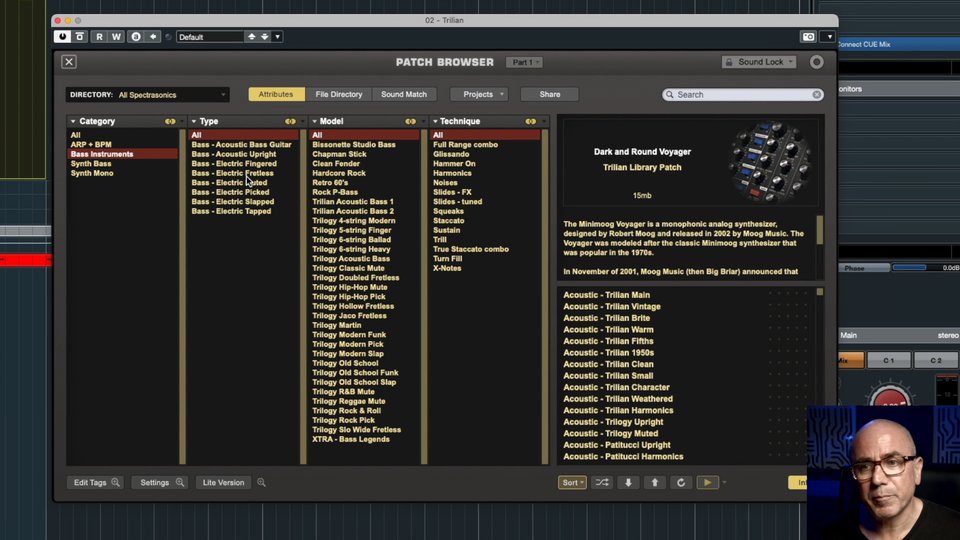The width and height of the screenshot is (960, 540).
Task: Toggle the Model column link icon
Action: pyautogui.click(x=410, y=121)
